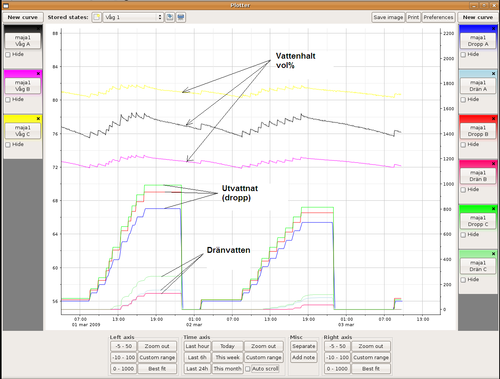Remove the maja1 Dropp C curve
The height and width of the screenshot is (379, 500).
click(494, 209)
